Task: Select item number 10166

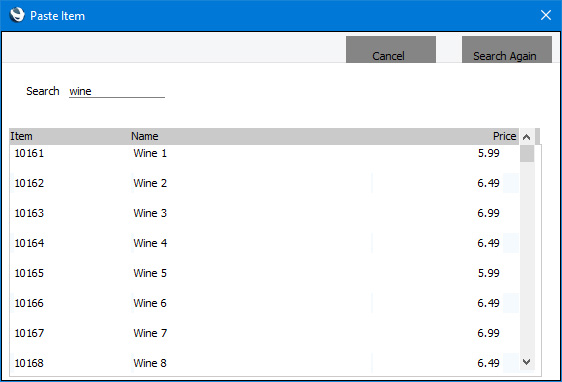Action: click(x=29, y=303)
